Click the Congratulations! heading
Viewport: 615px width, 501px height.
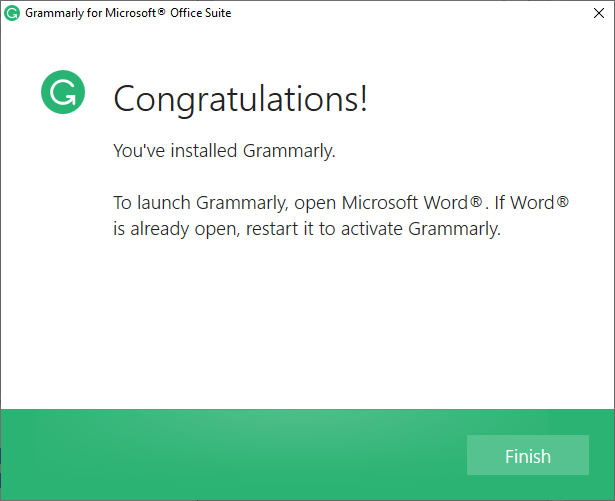pos(240,100)
